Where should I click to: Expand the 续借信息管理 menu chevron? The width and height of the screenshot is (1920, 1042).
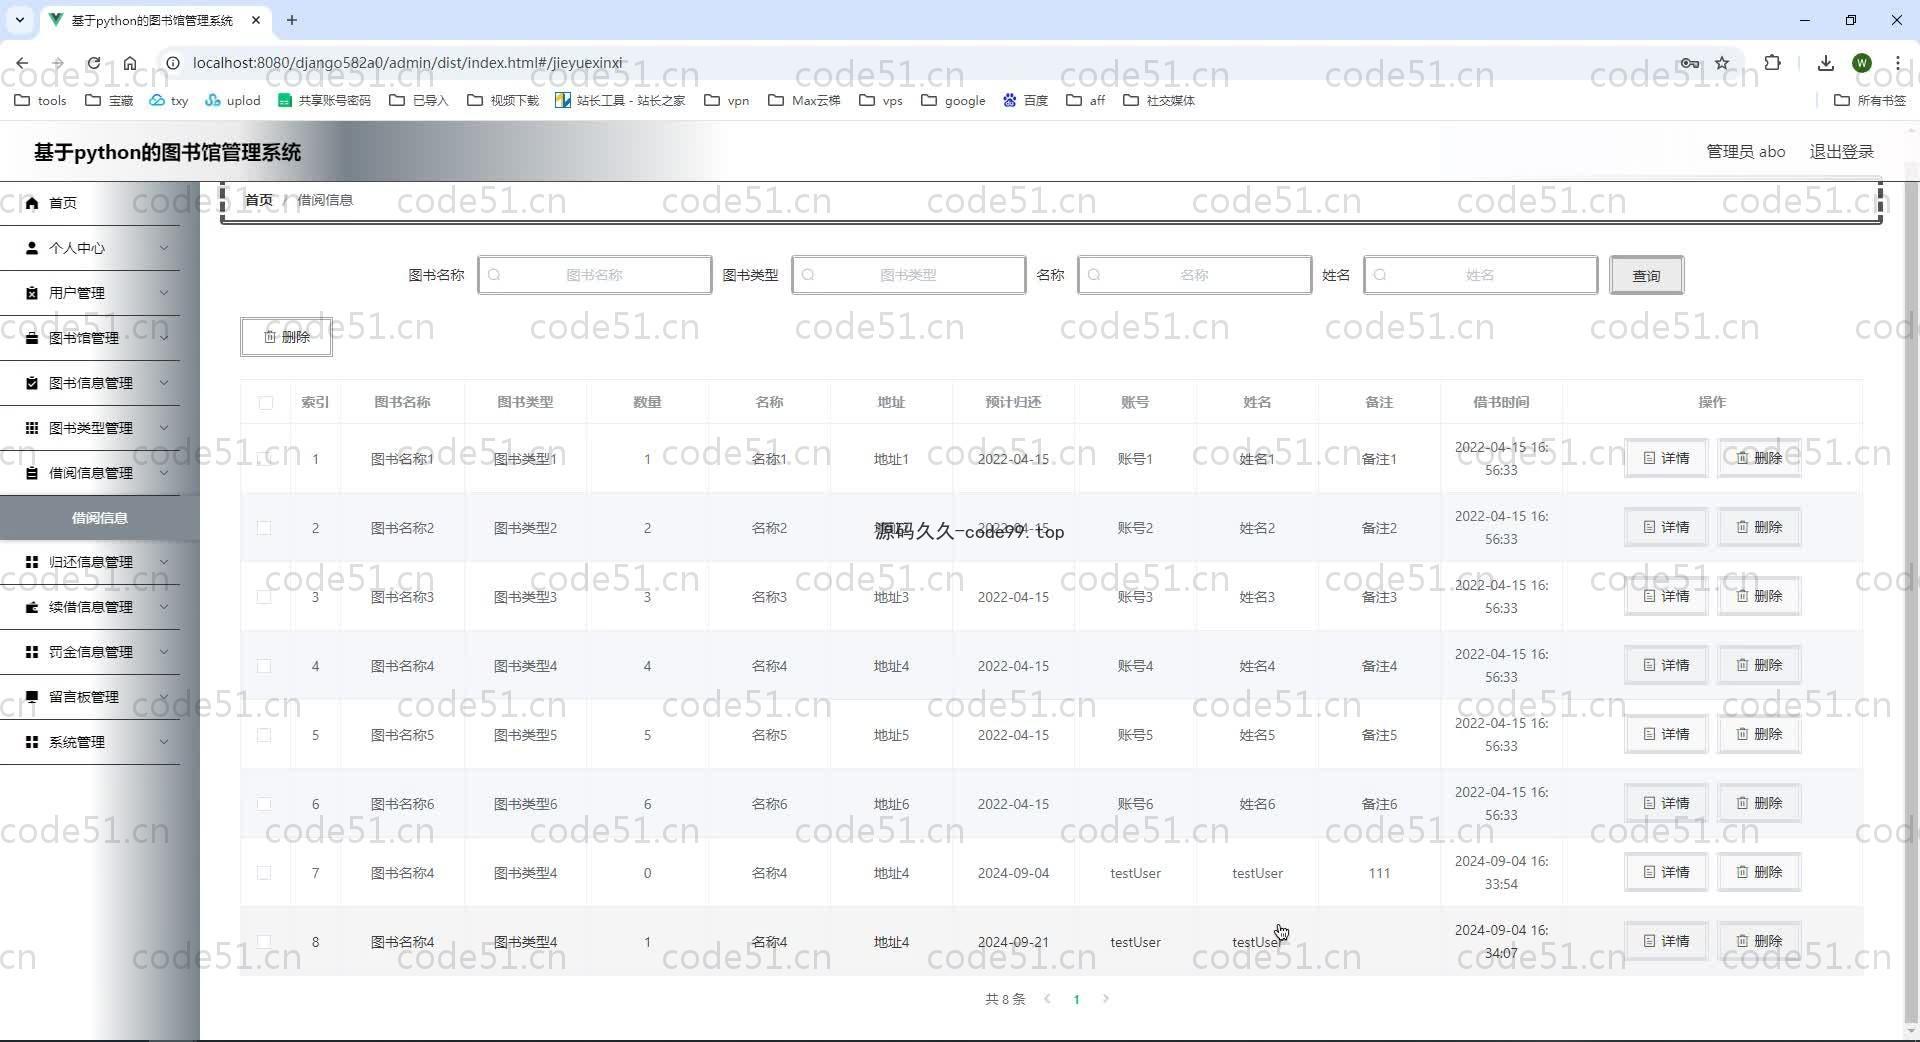coord(164,607)
